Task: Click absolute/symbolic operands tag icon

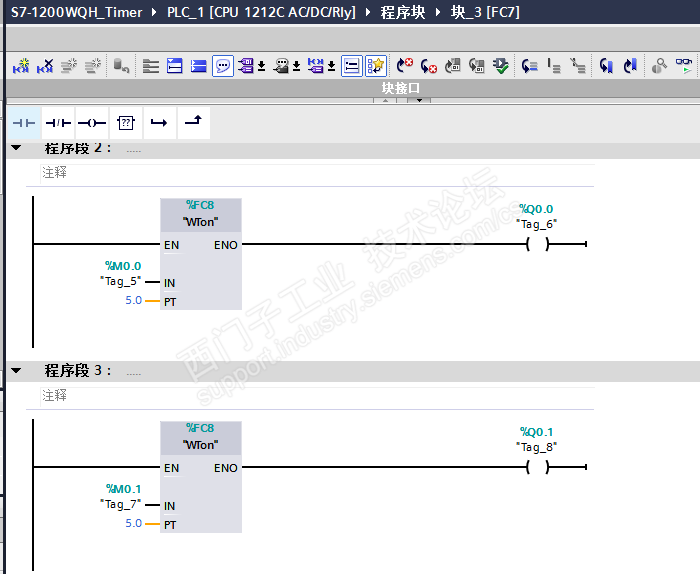Action: click(x=246, y=66)
